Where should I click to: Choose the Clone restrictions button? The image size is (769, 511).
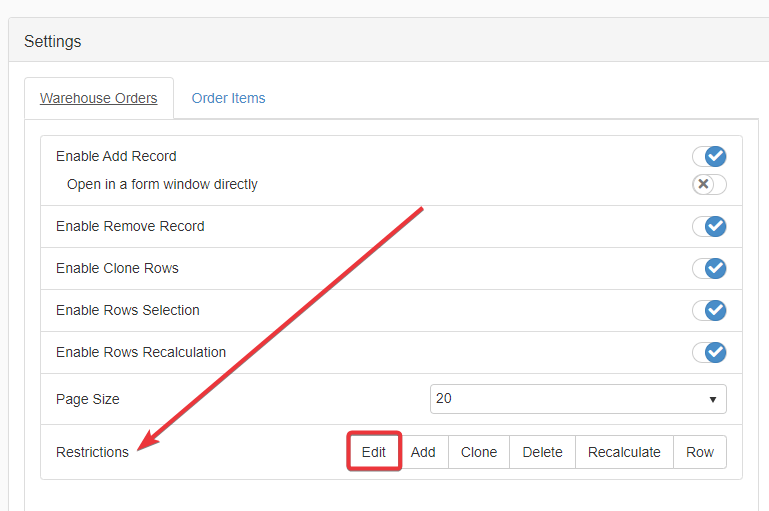point(479,452)
